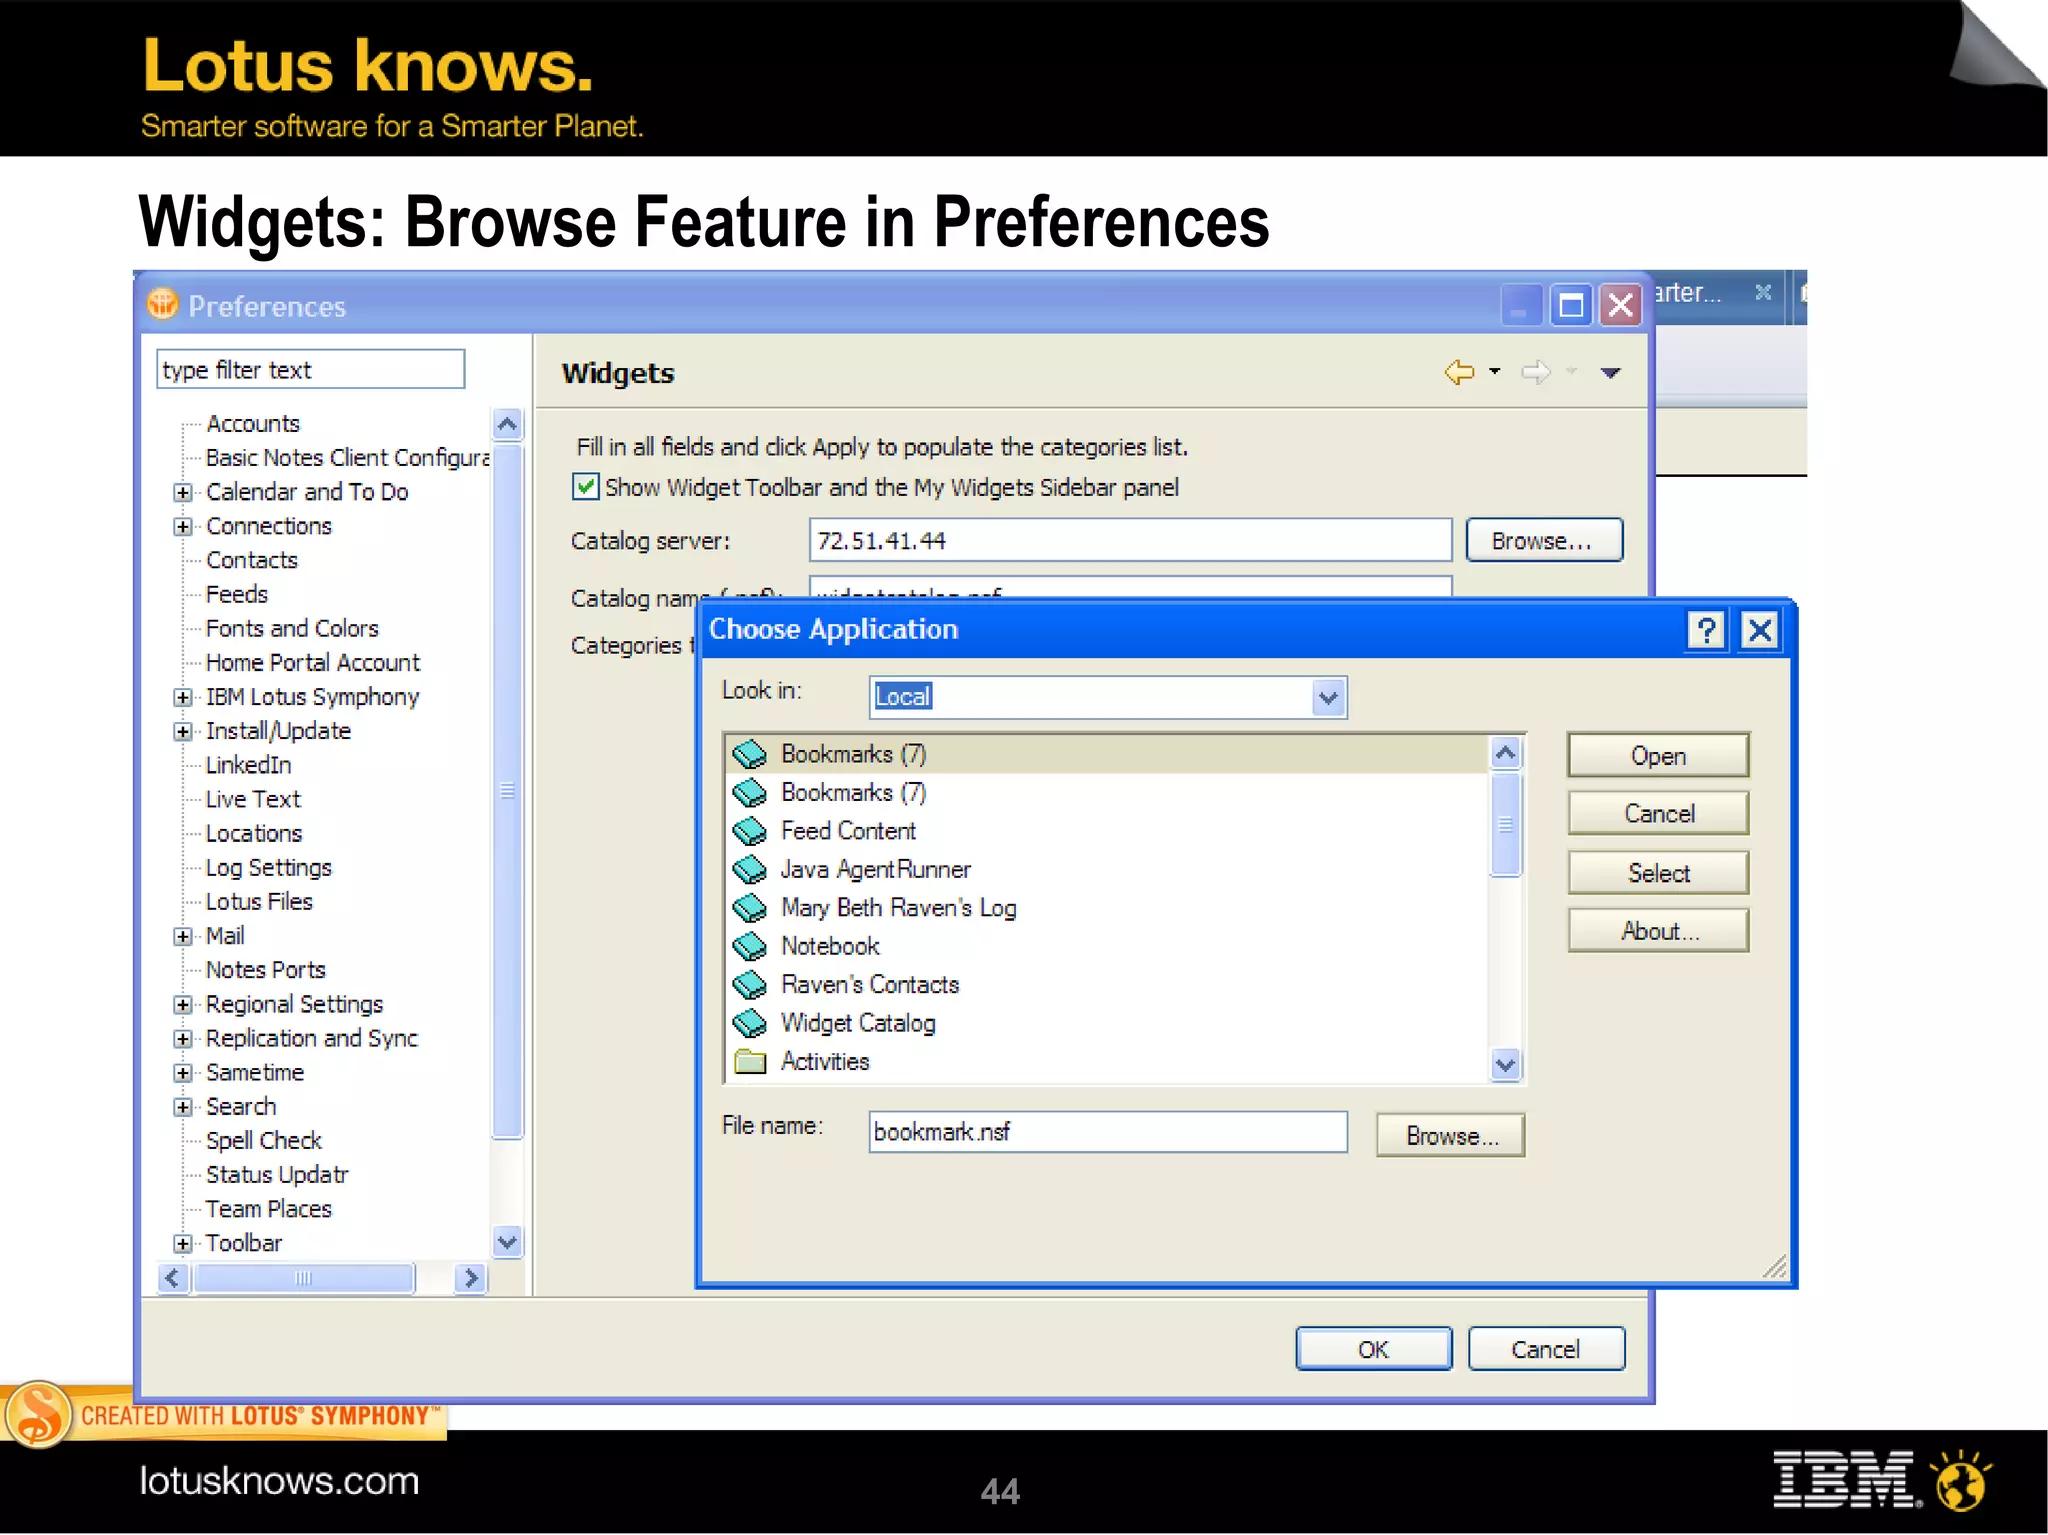Select Lotus Files in preferences tree
Viewport: 2048px width, 1535px height.
(x=259, y=902)
